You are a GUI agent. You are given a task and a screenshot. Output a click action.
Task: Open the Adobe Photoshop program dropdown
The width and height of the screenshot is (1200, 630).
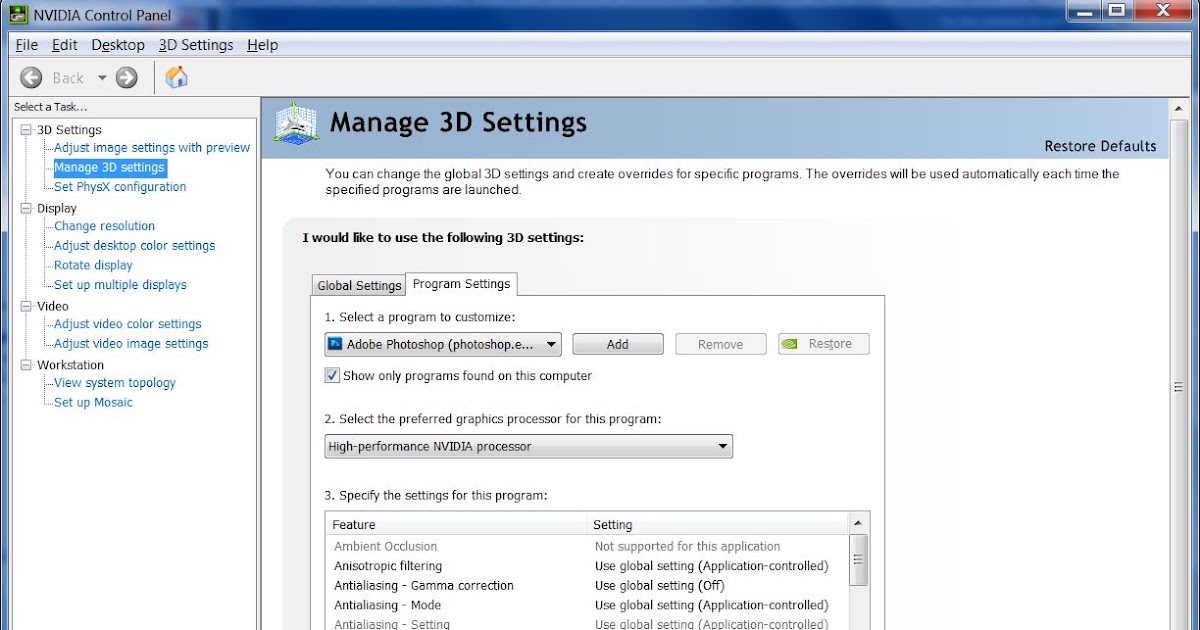coord(443,344)
